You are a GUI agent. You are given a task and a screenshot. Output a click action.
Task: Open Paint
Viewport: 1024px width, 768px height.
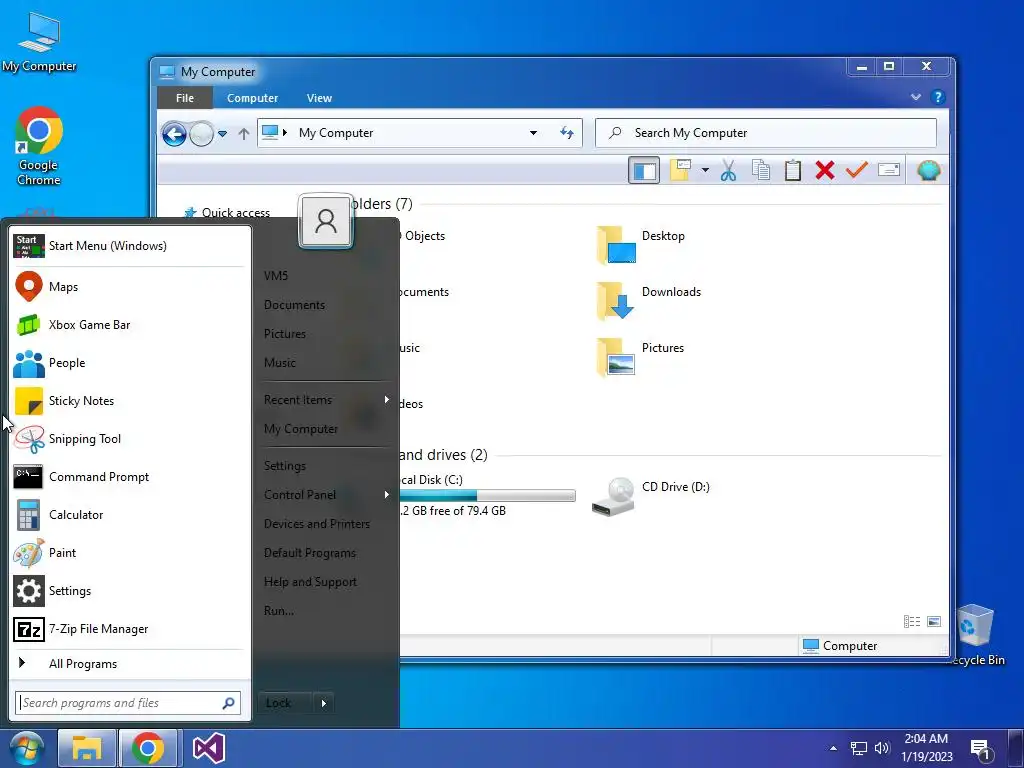[x=129, y=552]
